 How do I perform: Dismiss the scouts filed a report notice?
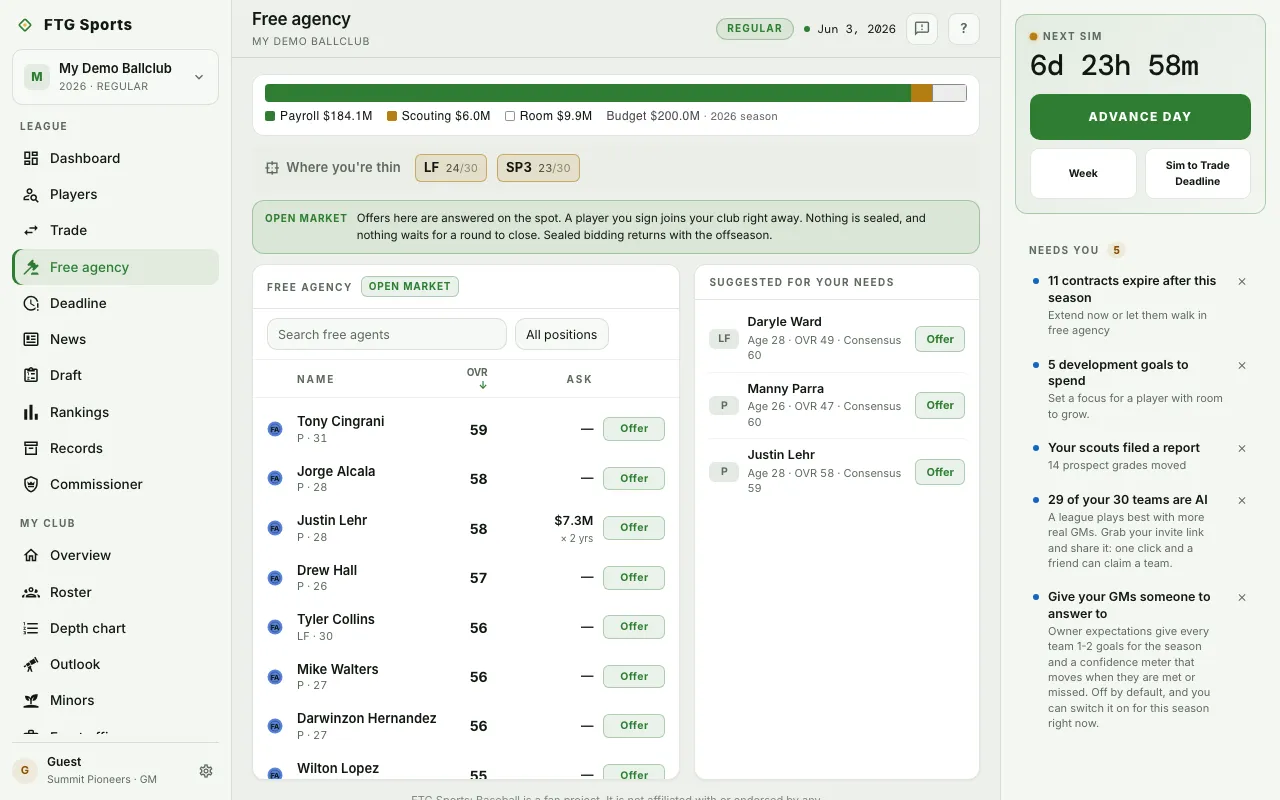(1242, 449)
